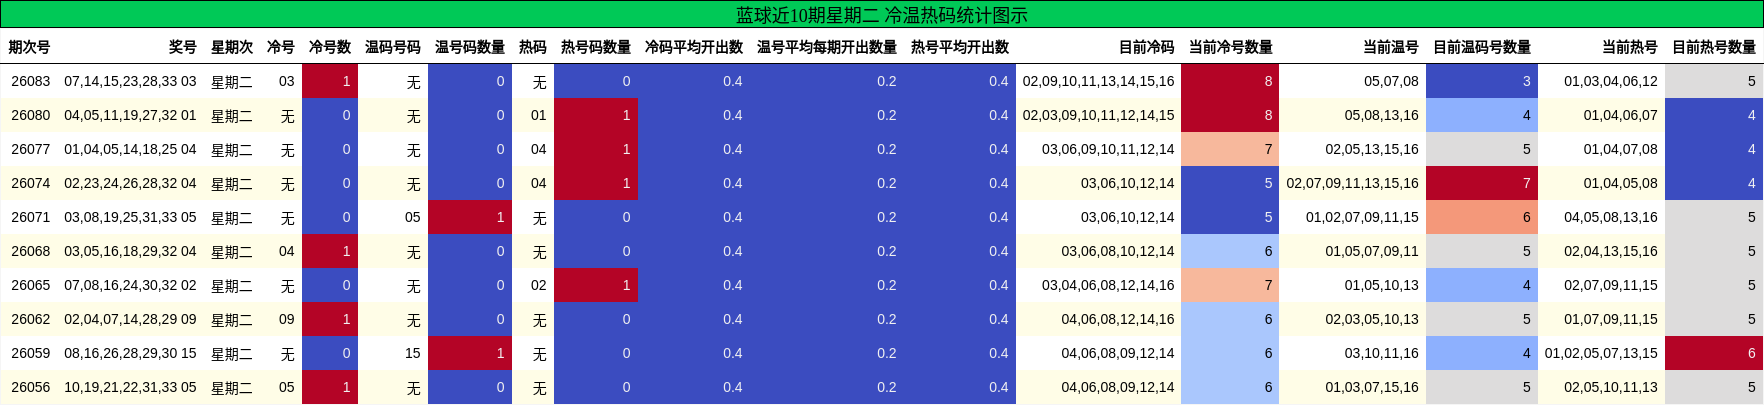Select cold codes 02,03,09,10,11,12,14,15
1764x405 pixels.
(x=1098, y=115)
